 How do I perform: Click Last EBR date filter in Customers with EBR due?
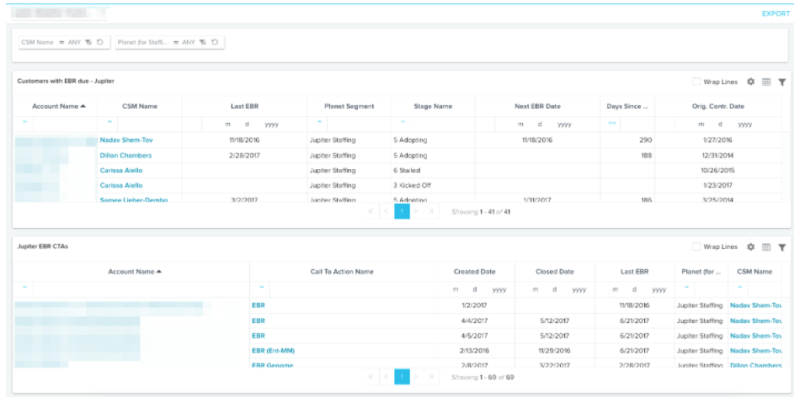[x=254, y=124]
